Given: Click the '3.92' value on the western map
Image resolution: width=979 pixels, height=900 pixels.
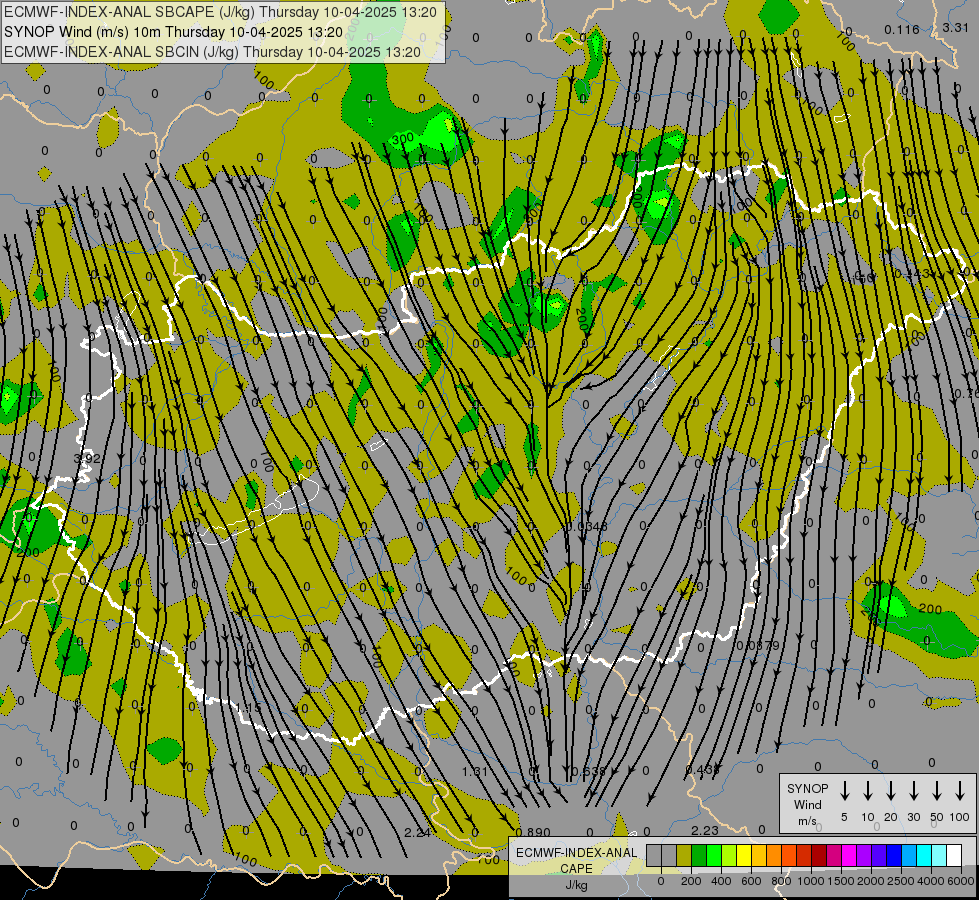Looking at the screenshot, I should tap(87, 458).
